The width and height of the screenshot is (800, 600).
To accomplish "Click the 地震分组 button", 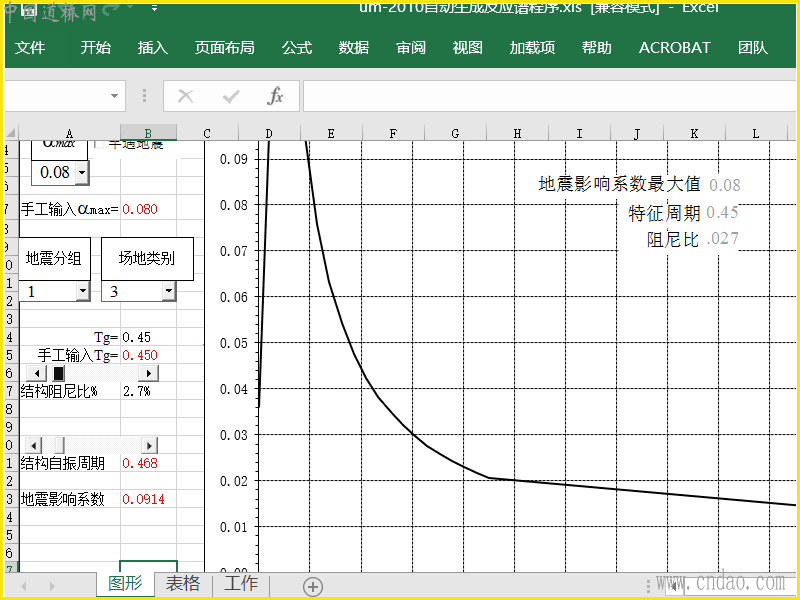I will pyautogui.click(x=54, y=259).
